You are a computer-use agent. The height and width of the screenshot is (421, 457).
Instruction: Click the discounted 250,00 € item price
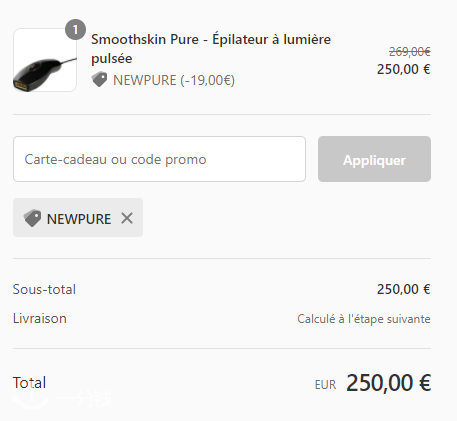404,69
